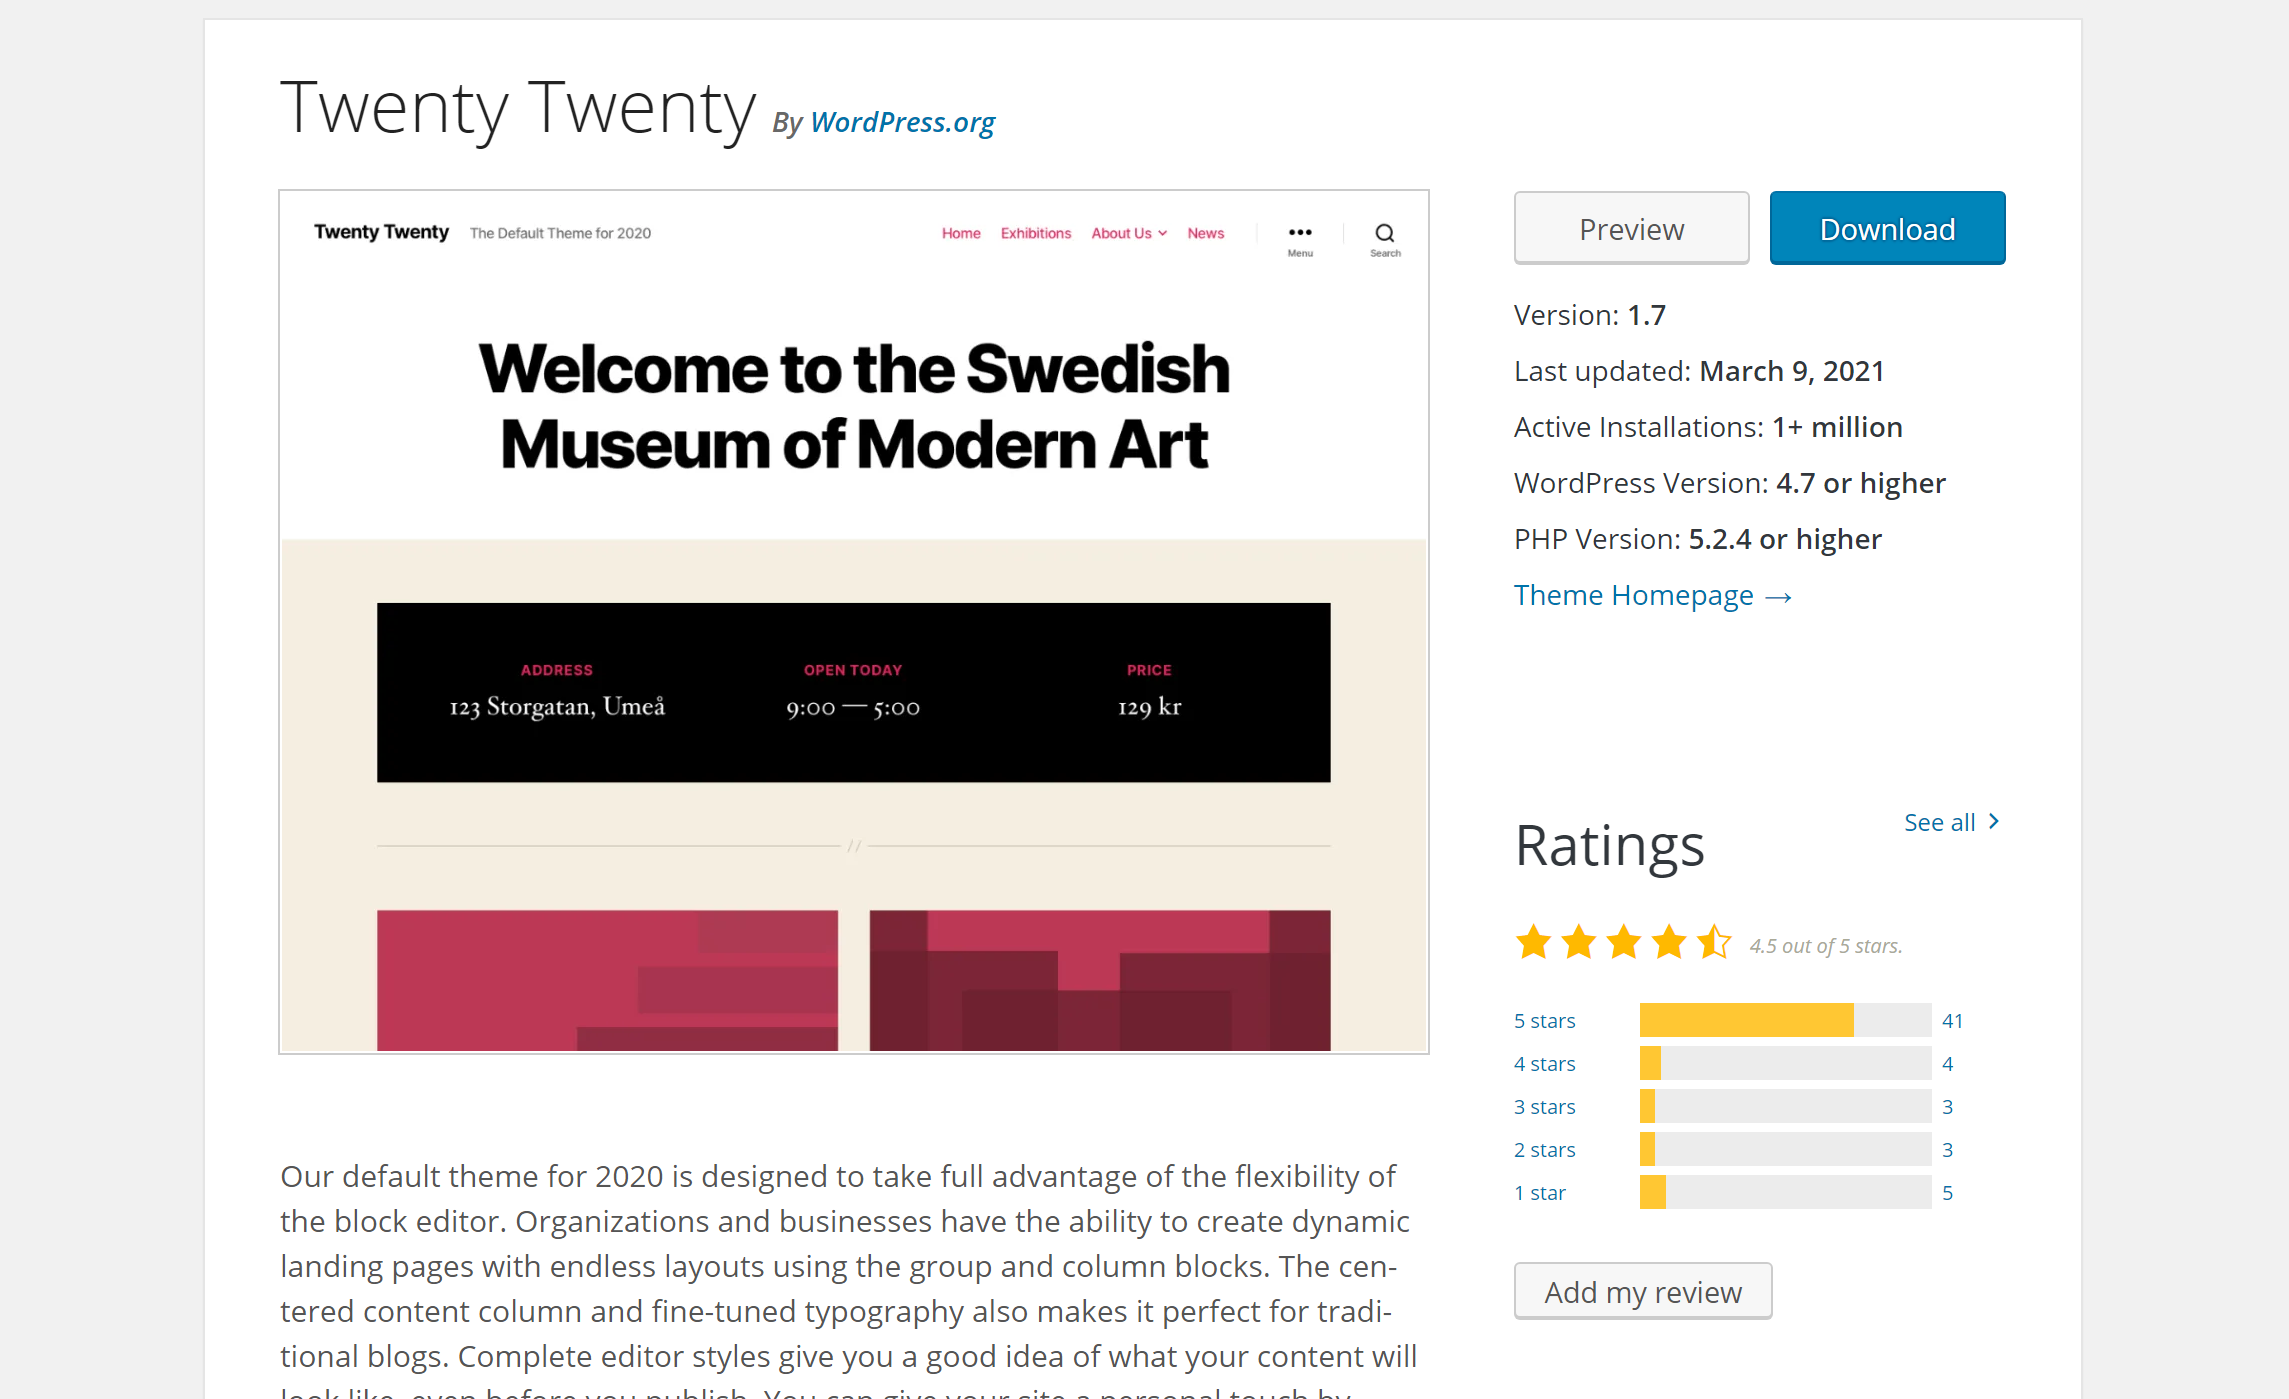
Task: Click the Download button
Action: [x=1887, y=228]
